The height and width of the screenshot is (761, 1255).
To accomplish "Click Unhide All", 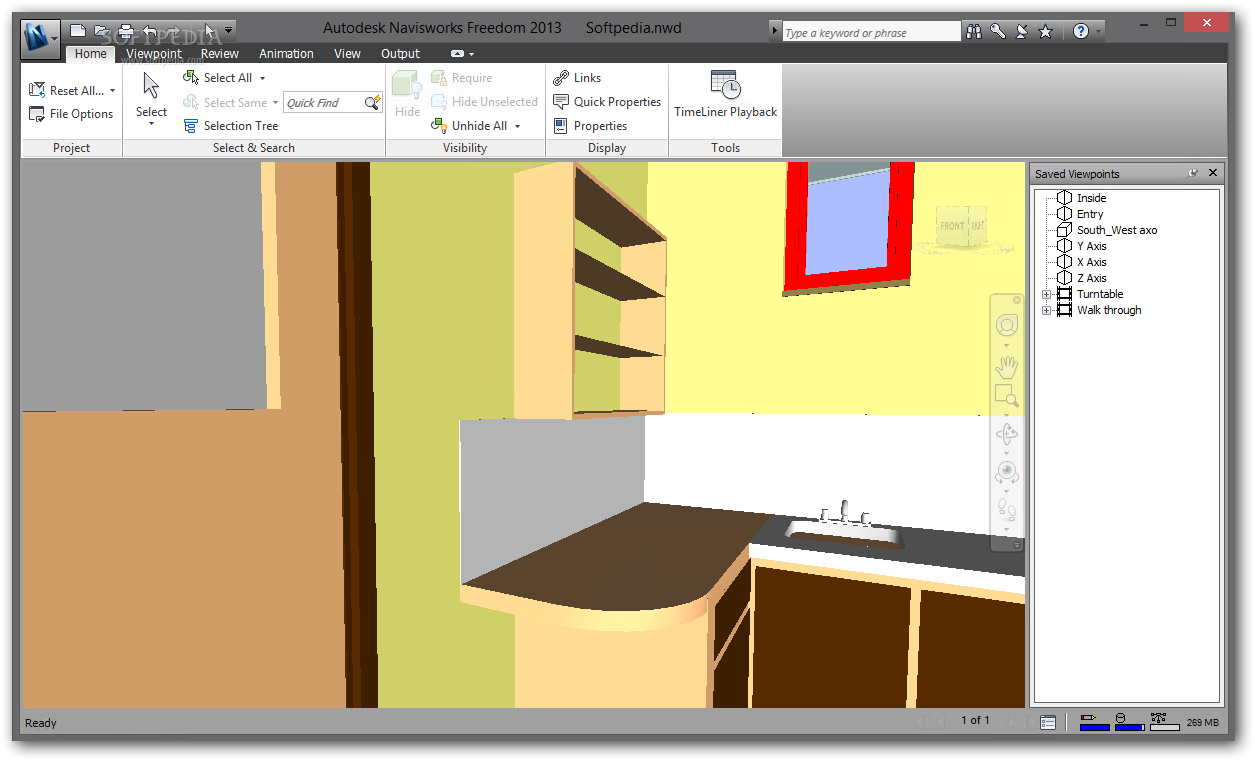I will point(469,126).
